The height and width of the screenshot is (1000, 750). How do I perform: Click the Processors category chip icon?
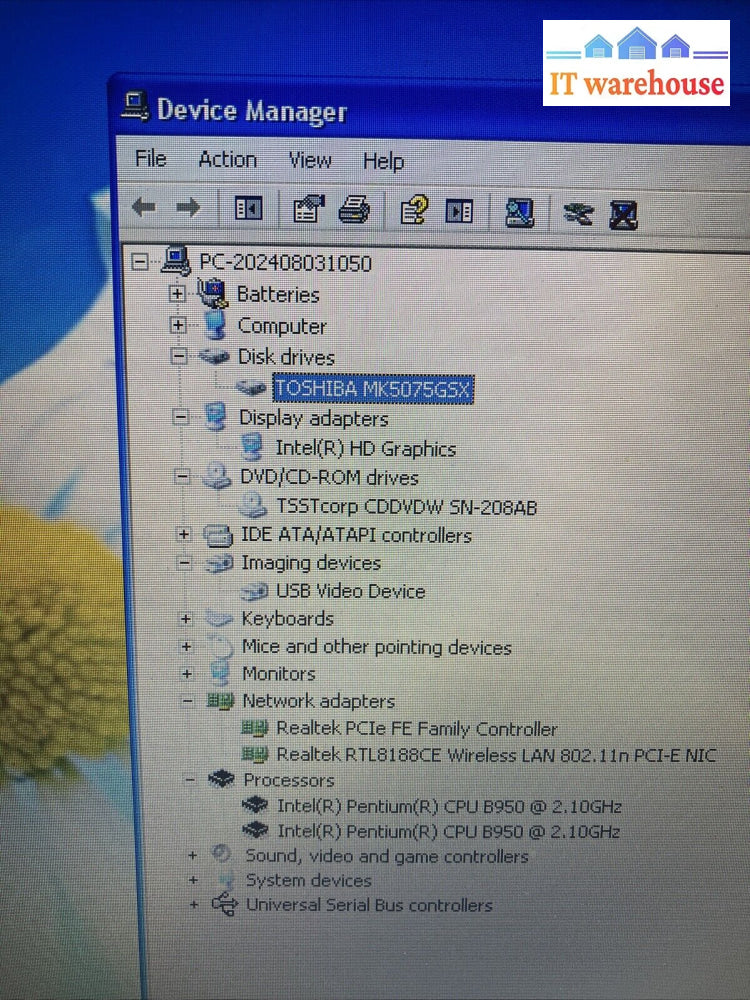[x=221, y=779]
